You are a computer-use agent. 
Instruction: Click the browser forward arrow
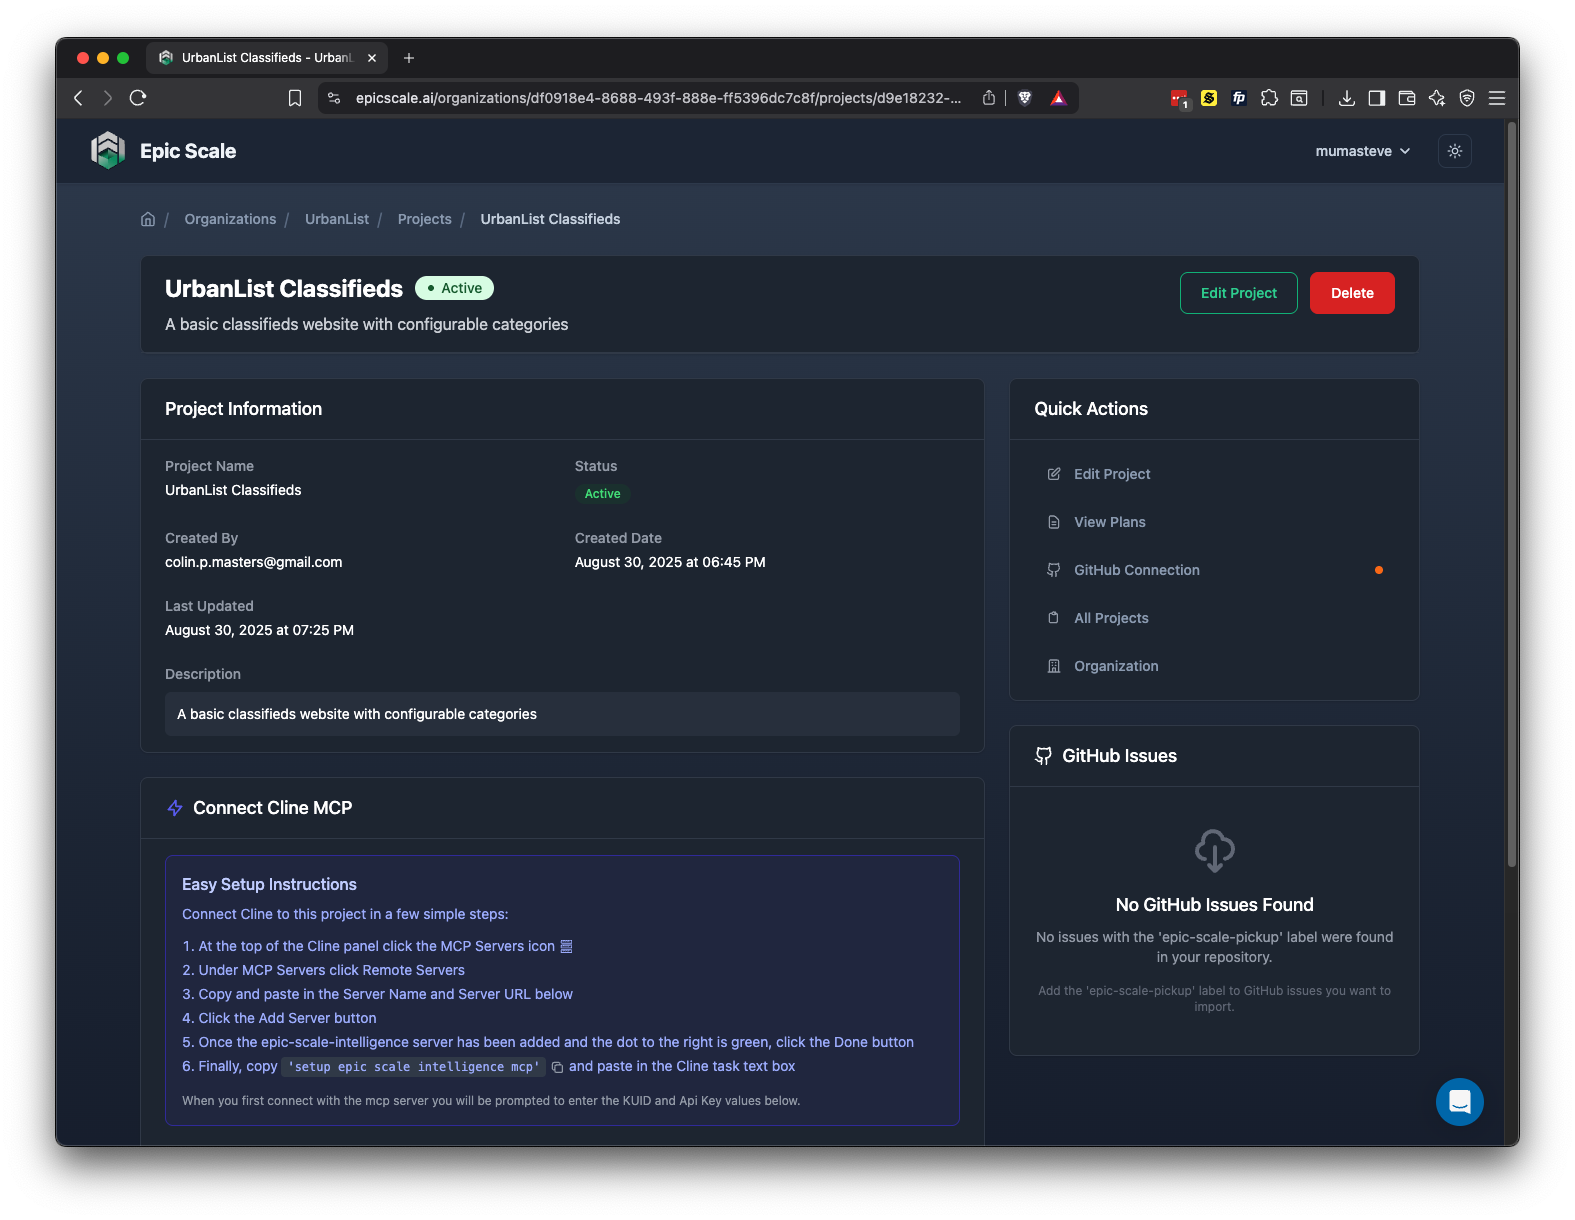tap(108, 98)
